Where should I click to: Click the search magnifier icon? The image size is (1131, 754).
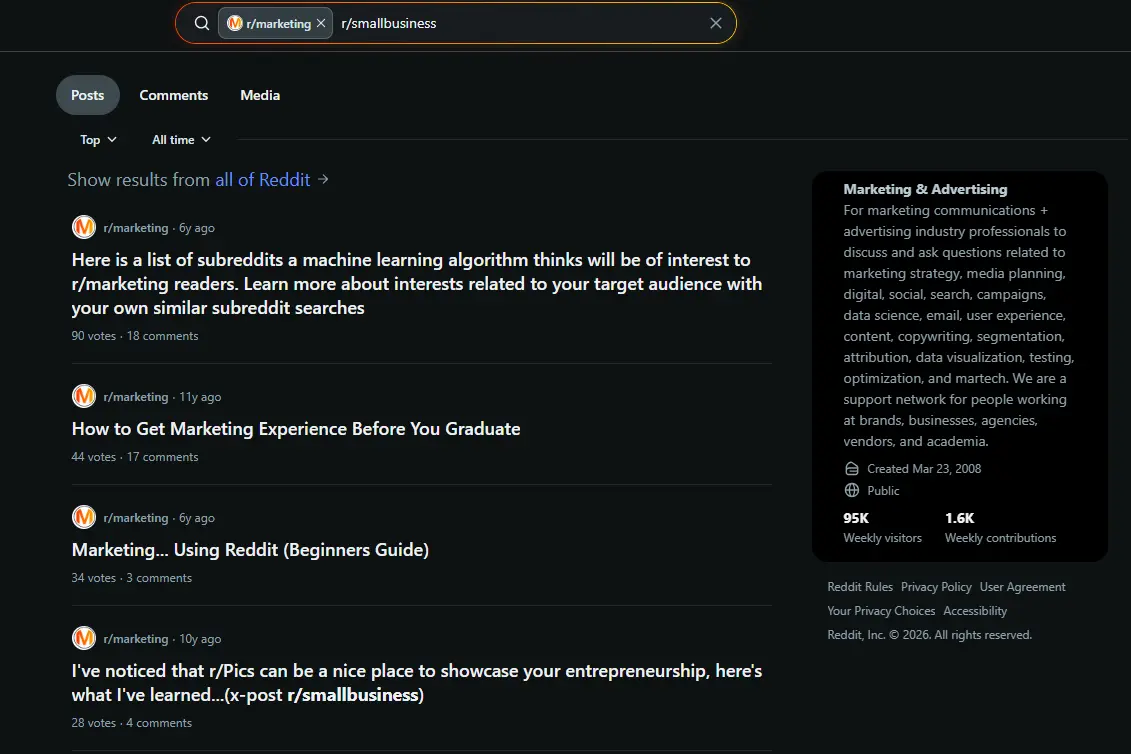202,23
